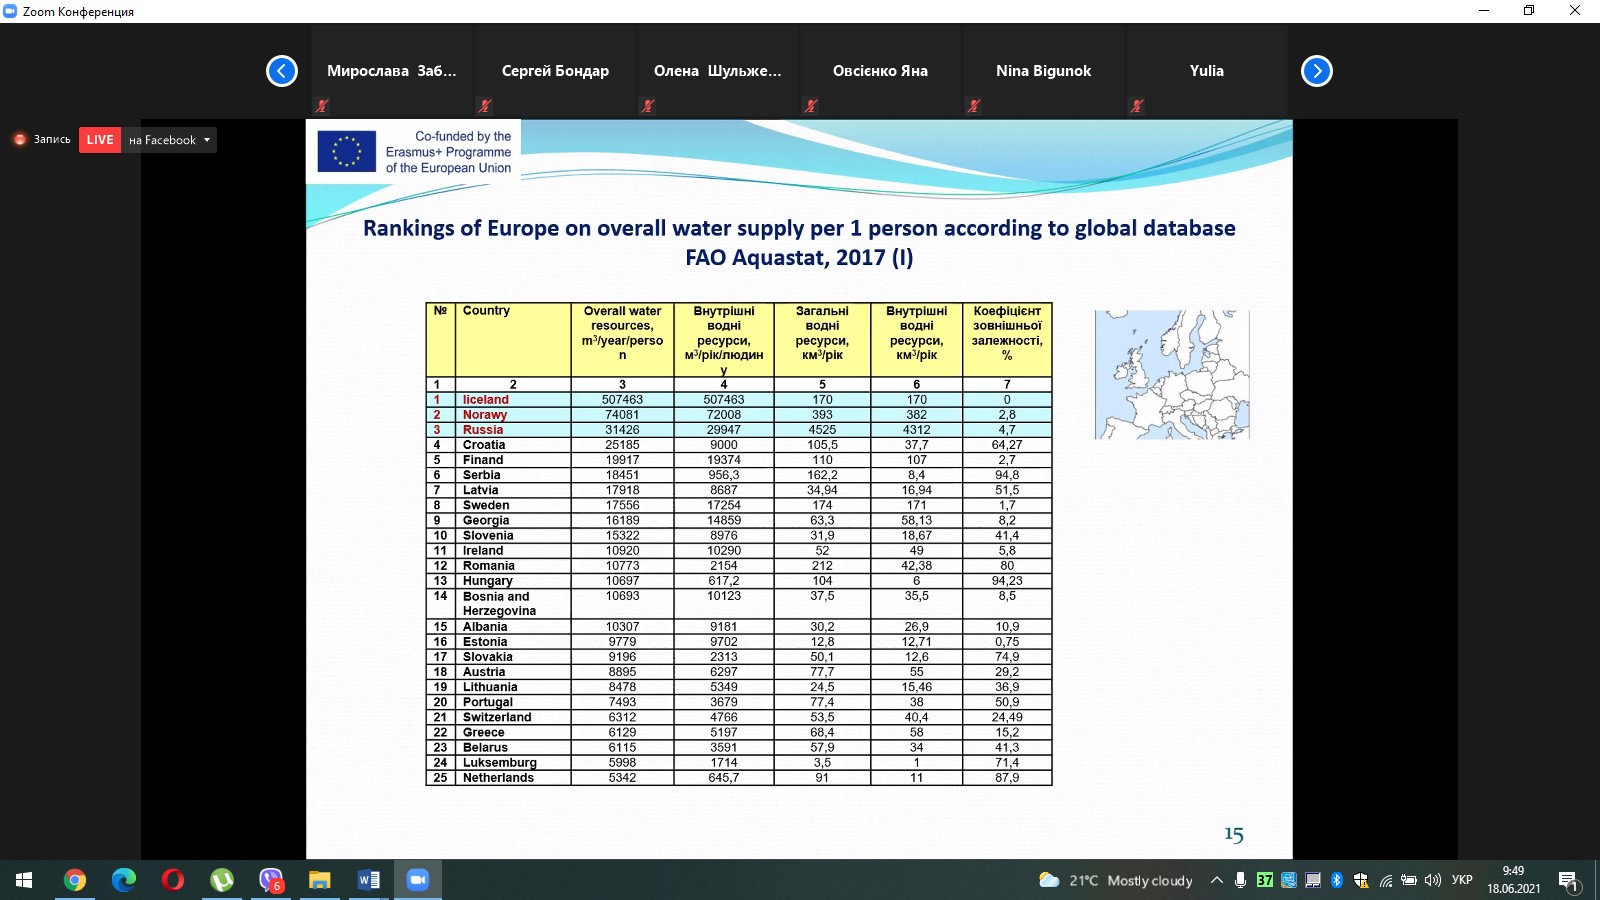Screen dimensions: 1600x900
Task: Click the touchpad tray icon
Action: pos(1313,880)
